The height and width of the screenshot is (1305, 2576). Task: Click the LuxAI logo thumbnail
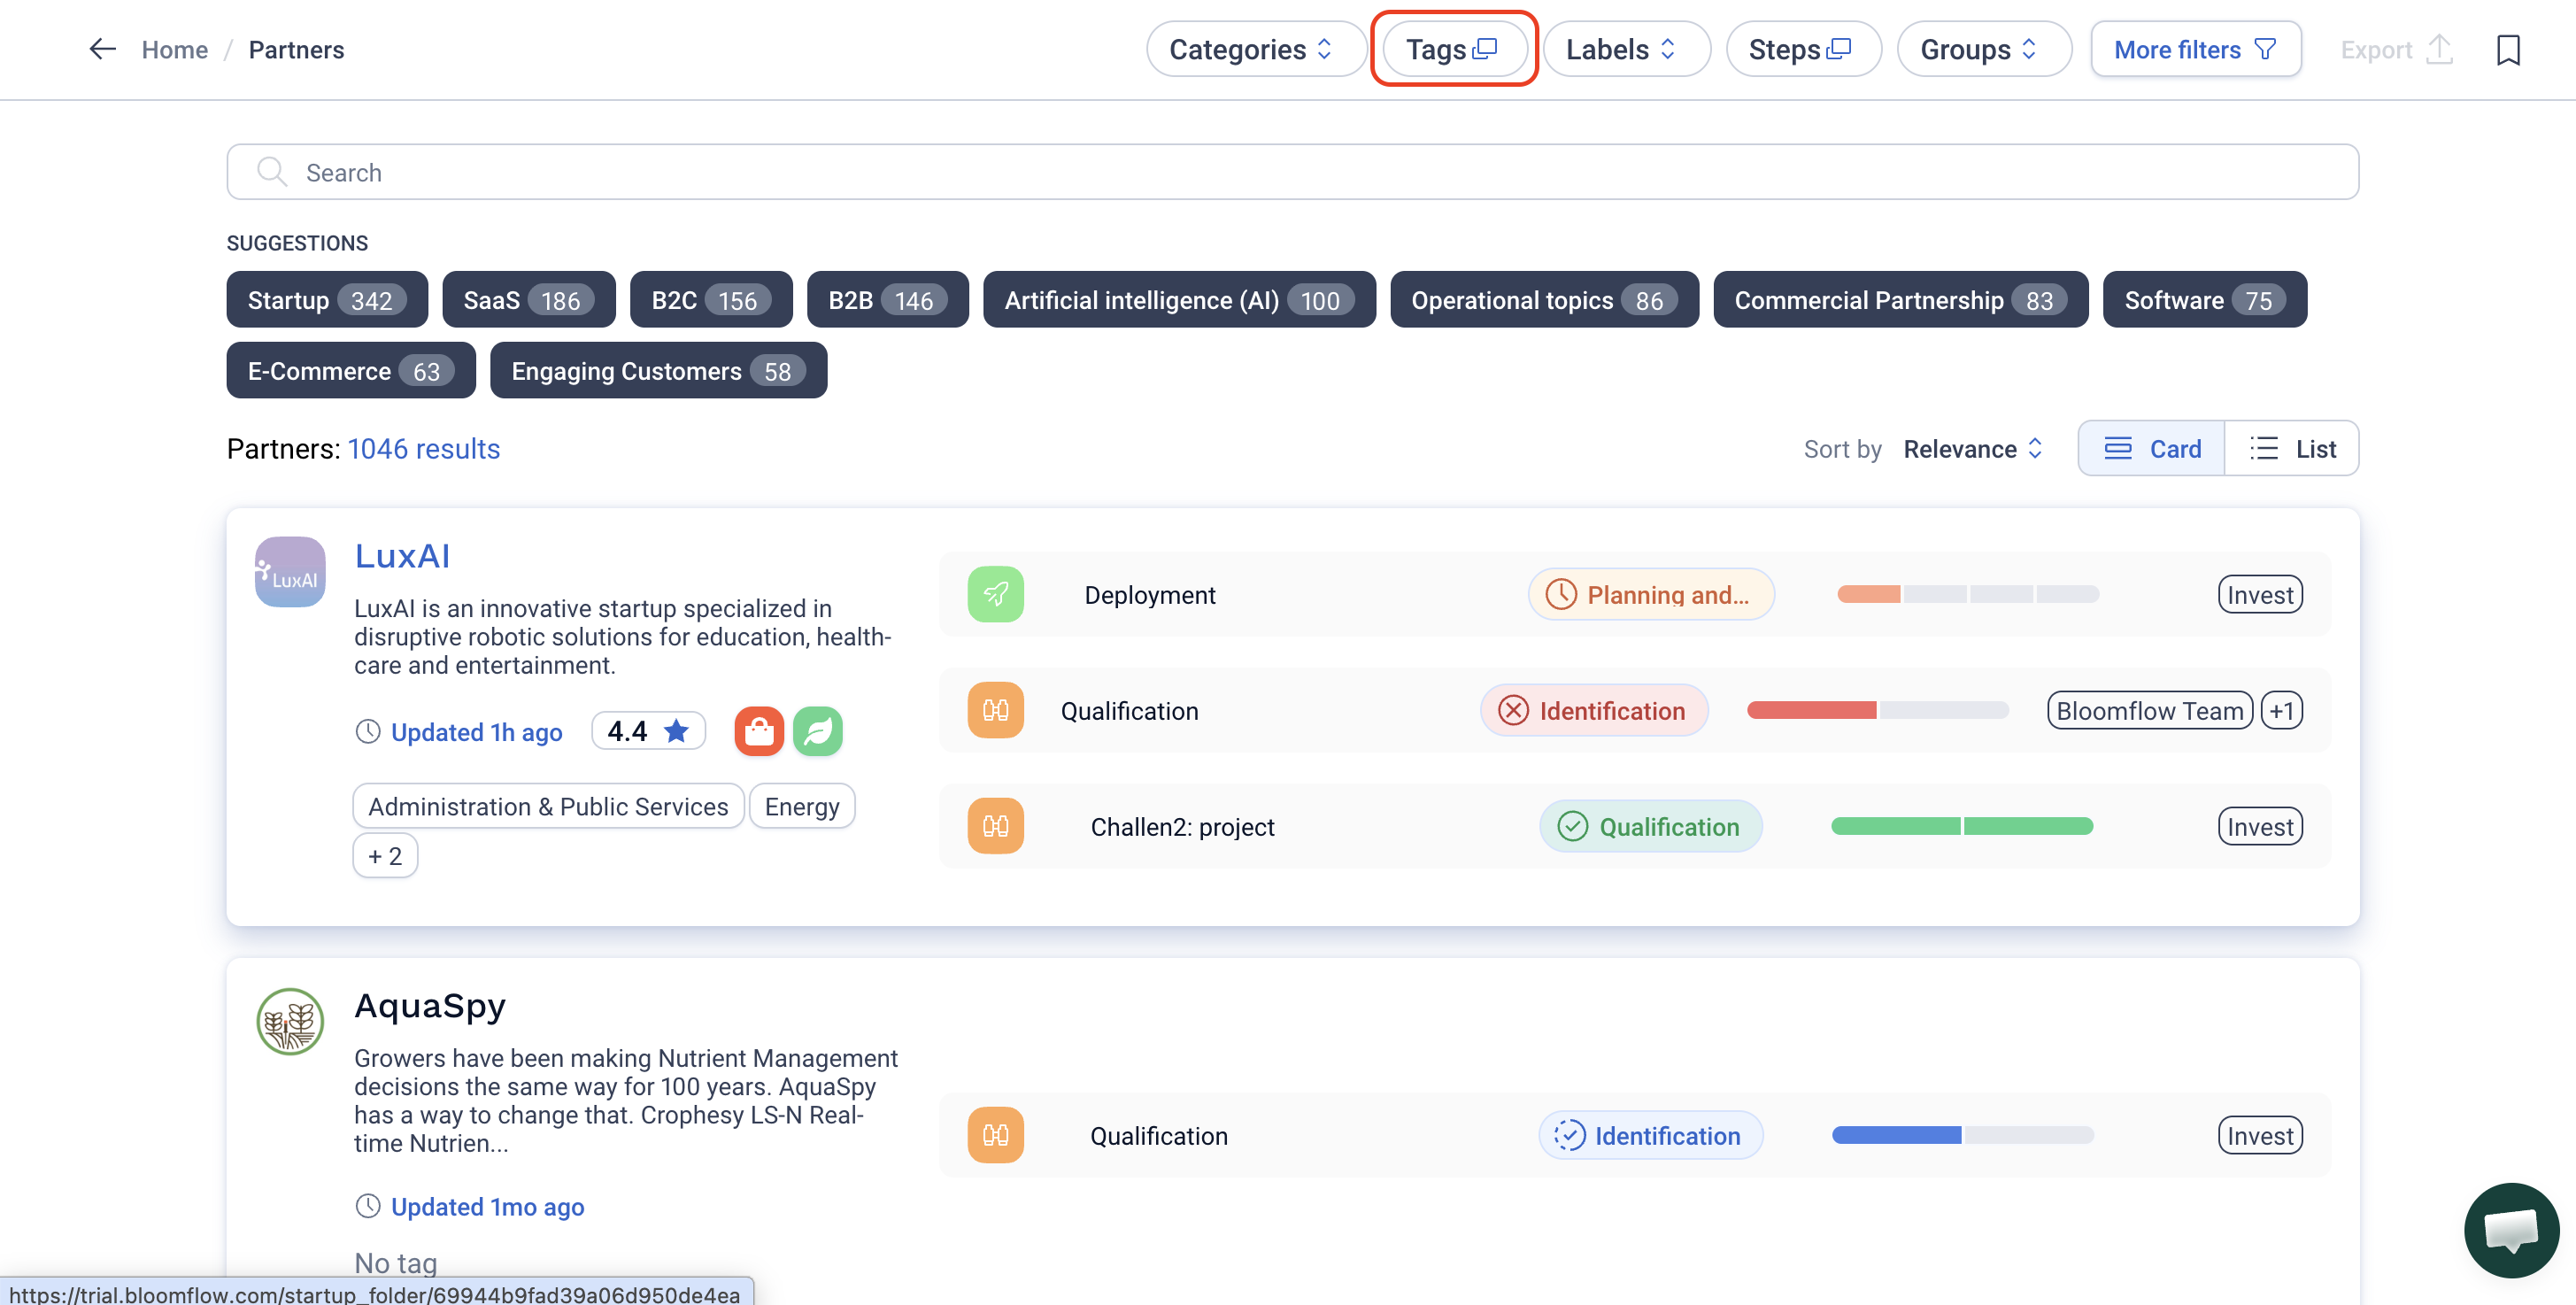click(290, 572)
